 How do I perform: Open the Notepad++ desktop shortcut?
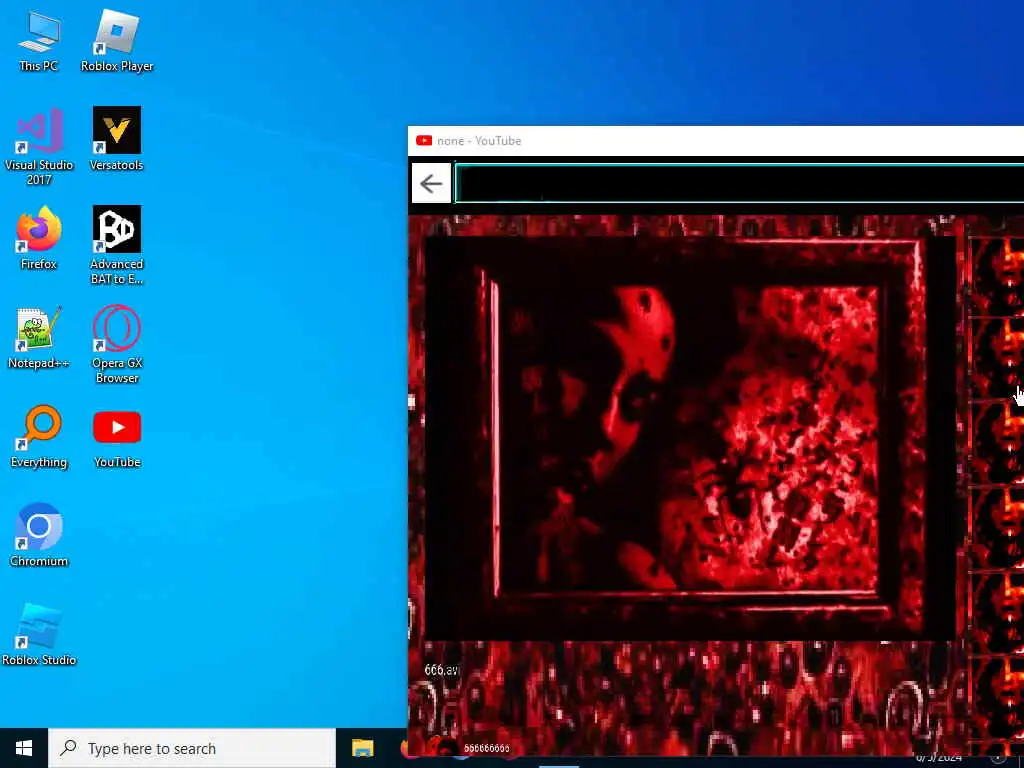pos(39,338)
